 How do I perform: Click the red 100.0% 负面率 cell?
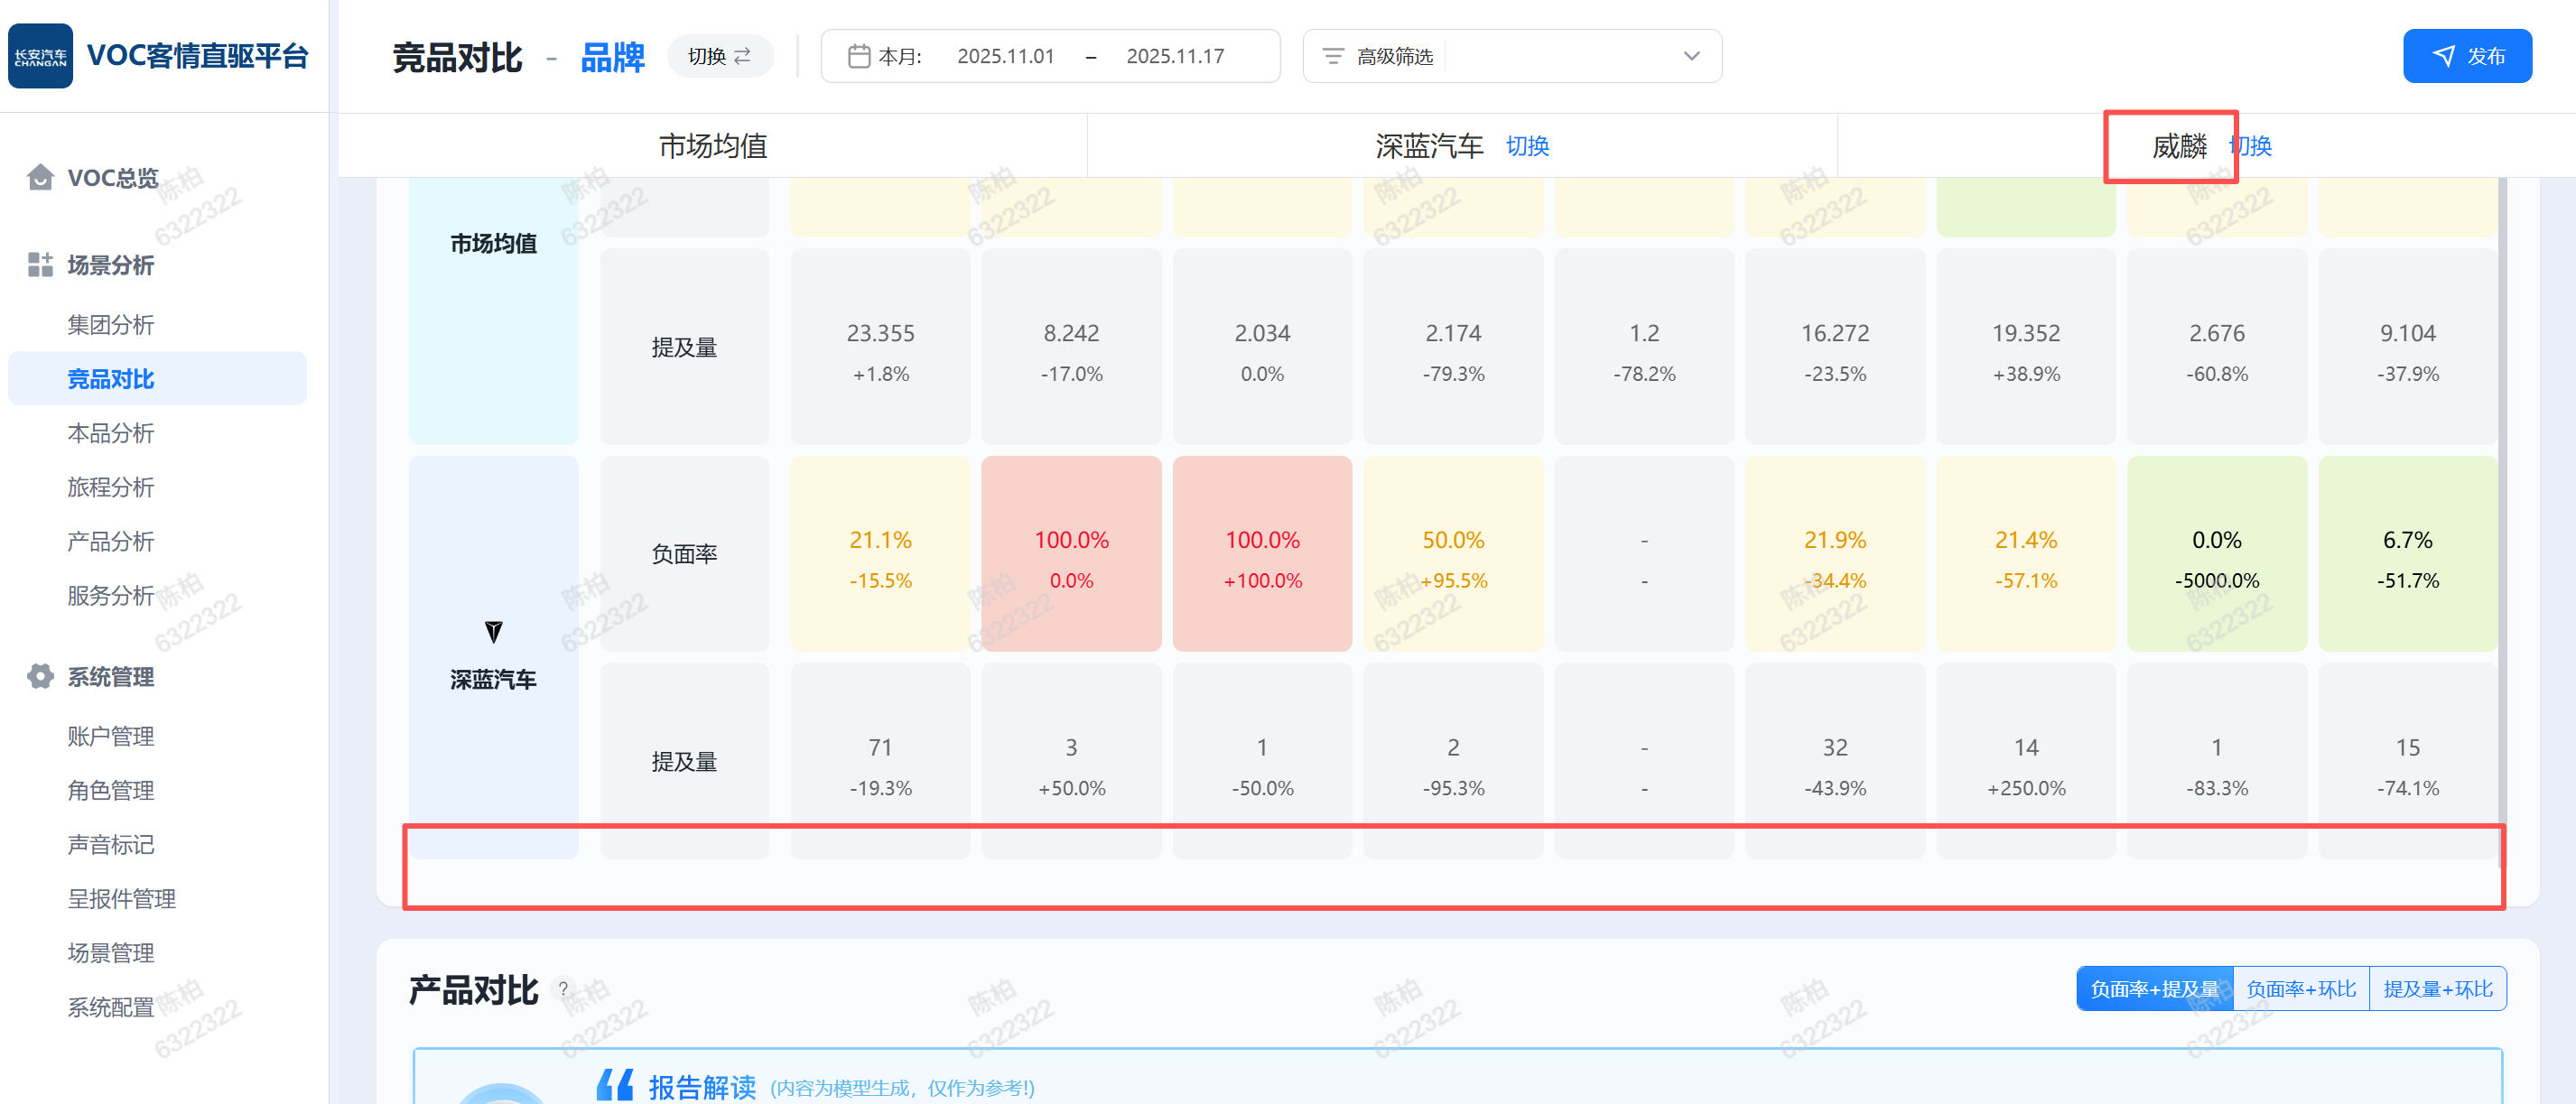[x=1071, y=554]
